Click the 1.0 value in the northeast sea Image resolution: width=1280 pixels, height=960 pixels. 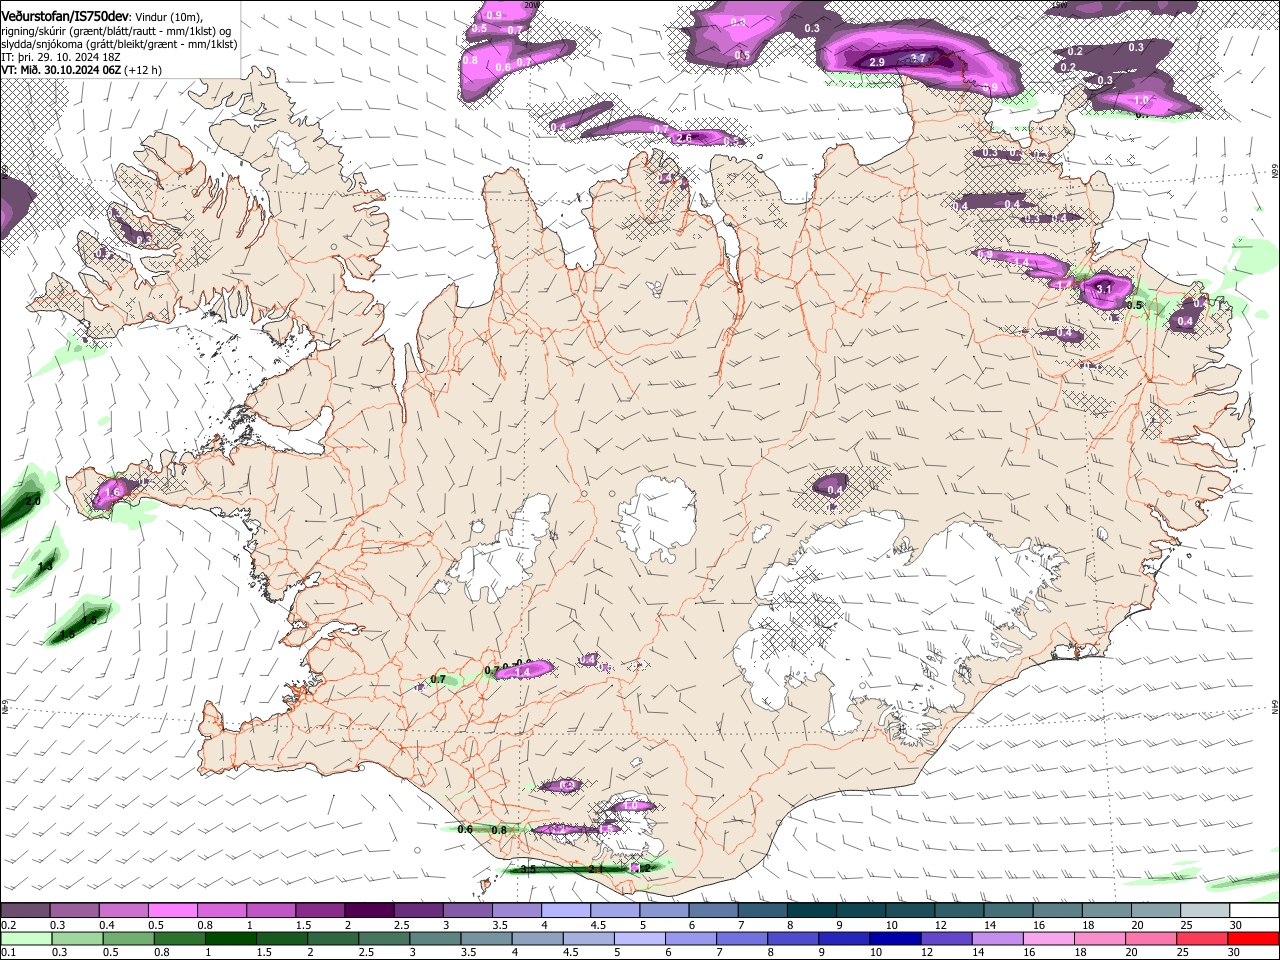(1141, 101)
